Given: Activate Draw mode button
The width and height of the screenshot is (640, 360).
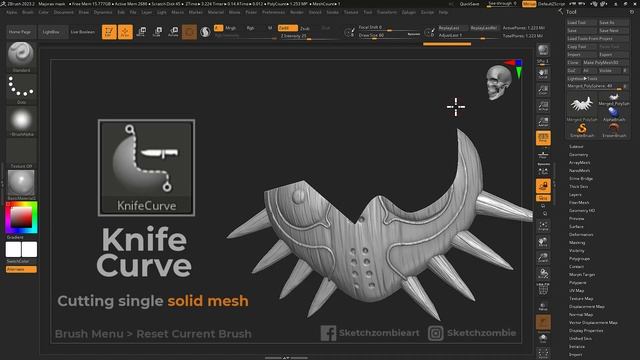Looking at the screenshot, I should tap(125, 32).
